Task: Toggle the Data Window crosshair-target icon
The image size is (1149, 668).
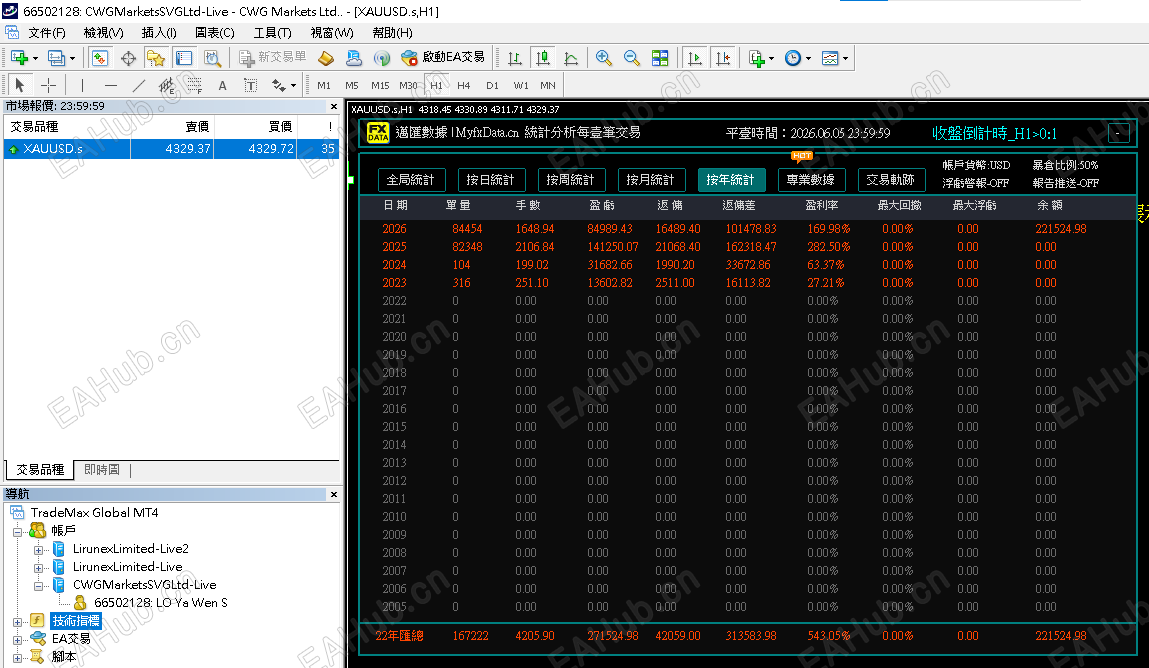Action: (x=128, y=58)
